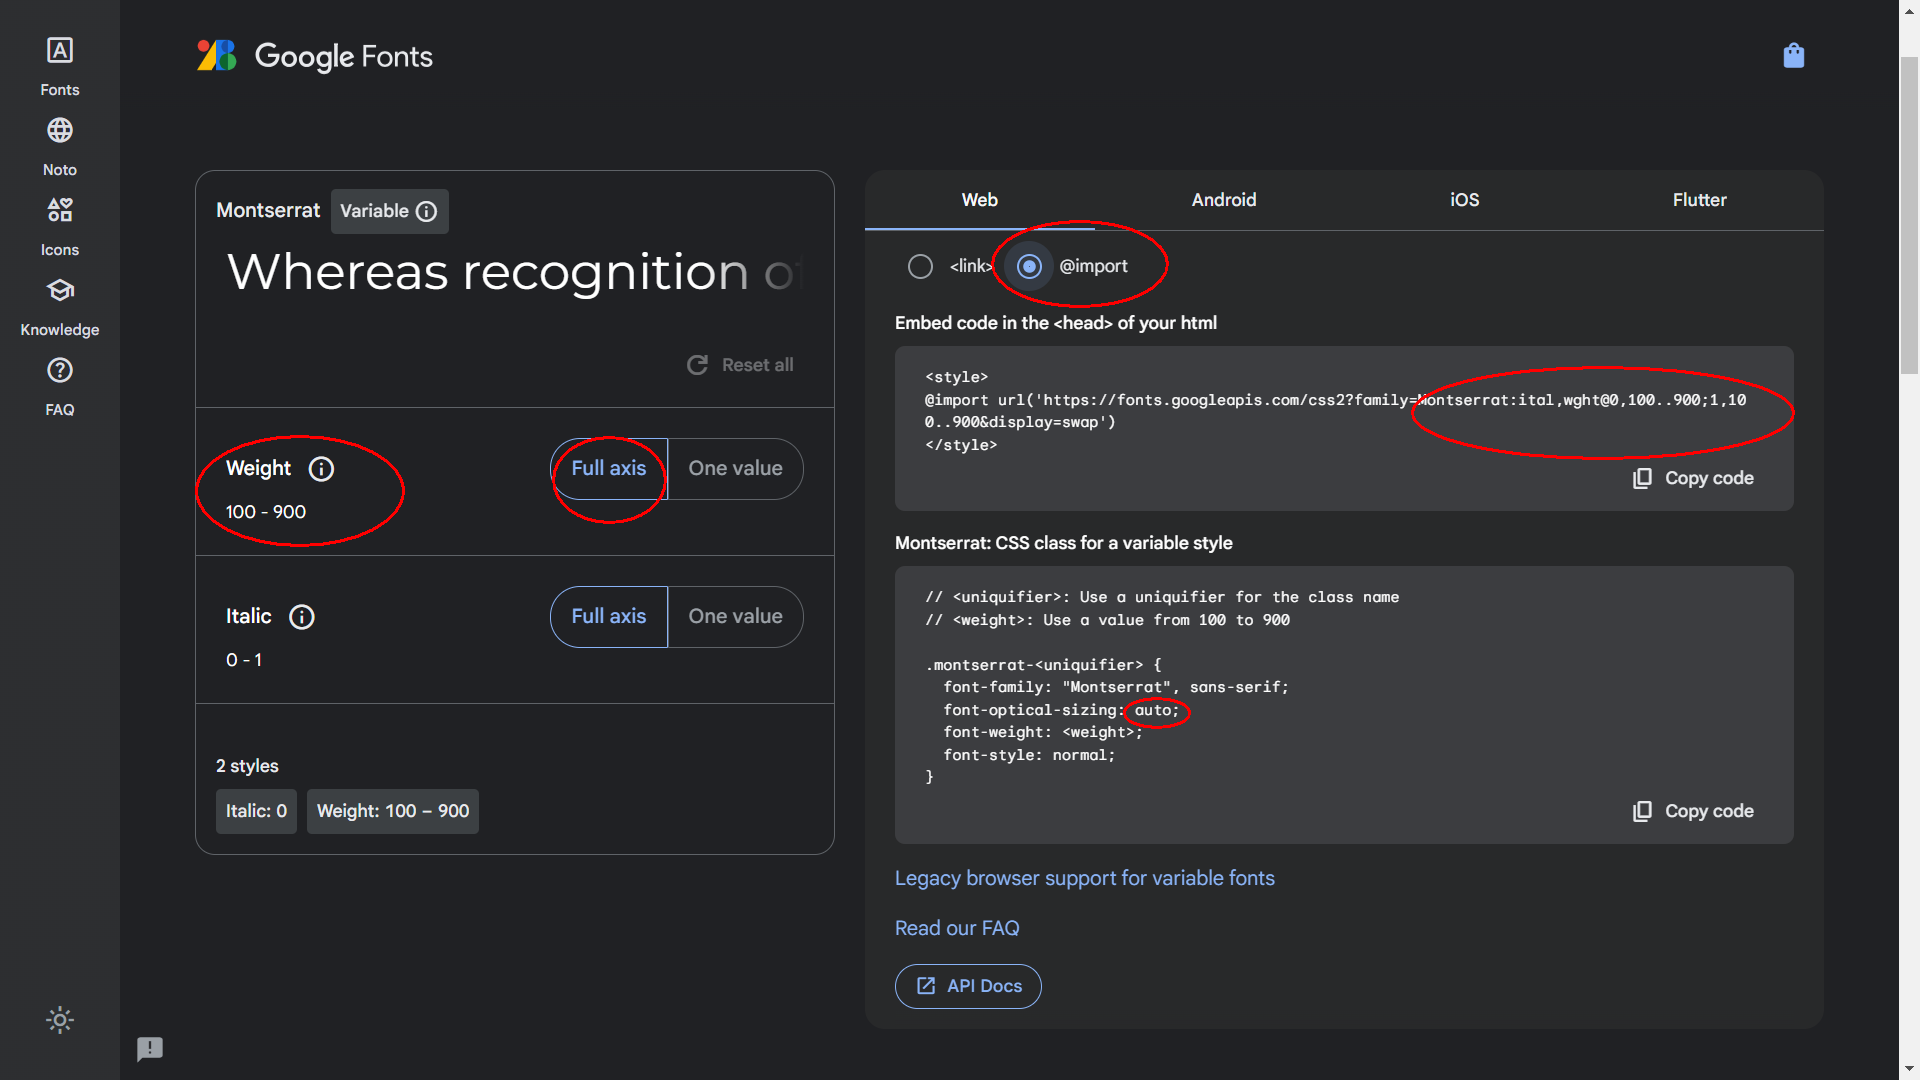This screenshot has height=1080, width=1920.
Task: Switch to the iOS tab
Action: coord(1464,200)
